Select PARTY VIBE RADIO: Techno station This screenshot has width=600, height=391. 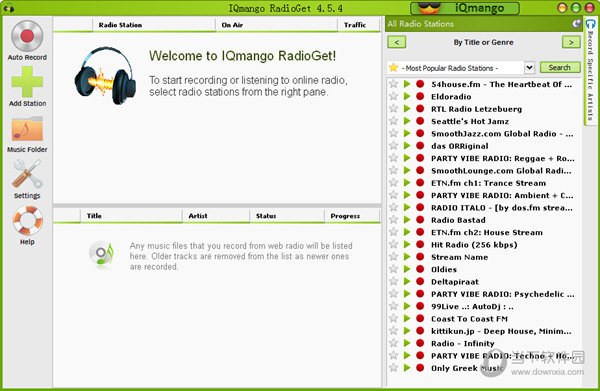(502, 356)
